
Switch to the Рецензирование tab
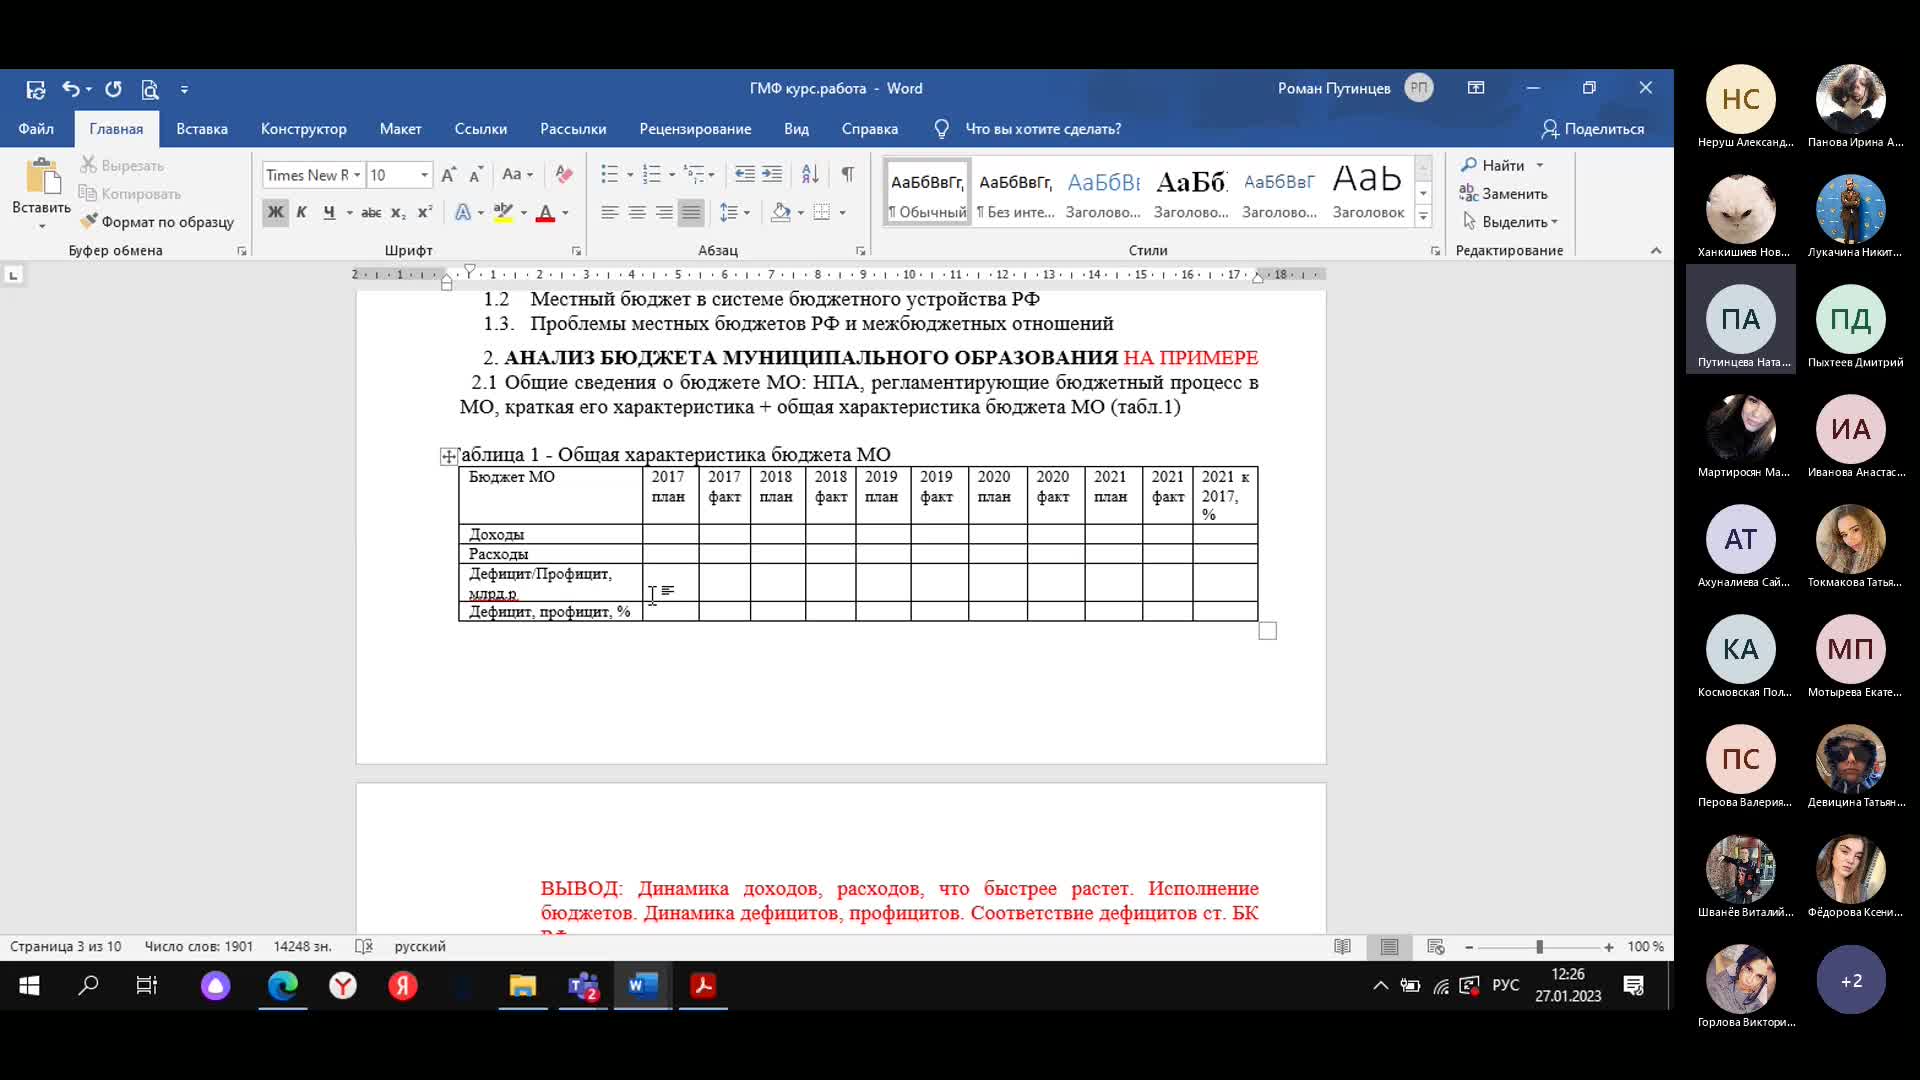pyautogui.click(x=695, y=129)
